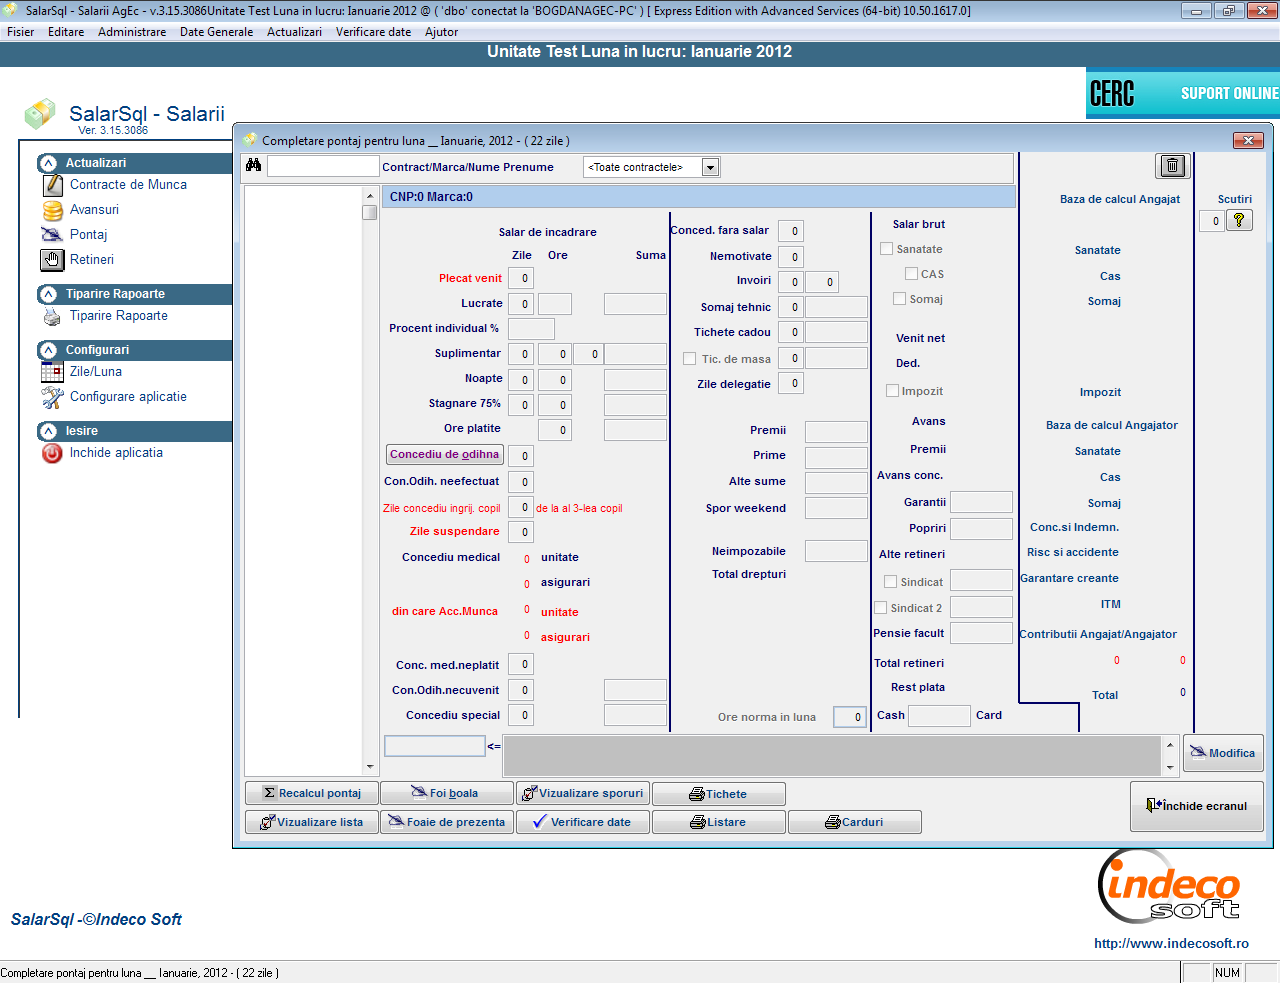
Task: Collapse the Configurari sidebar section
Action: [x=48, y=350]
